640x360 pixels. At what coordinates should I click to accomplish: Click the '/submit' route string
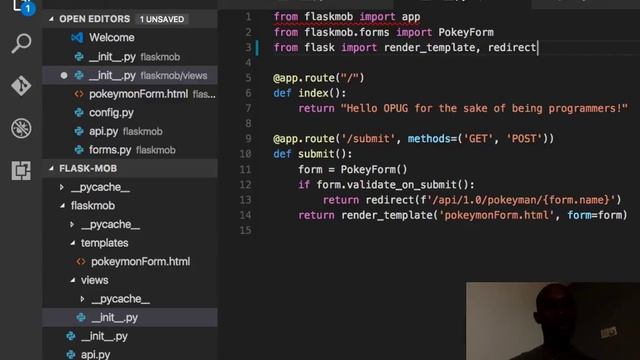pos(368,139)
